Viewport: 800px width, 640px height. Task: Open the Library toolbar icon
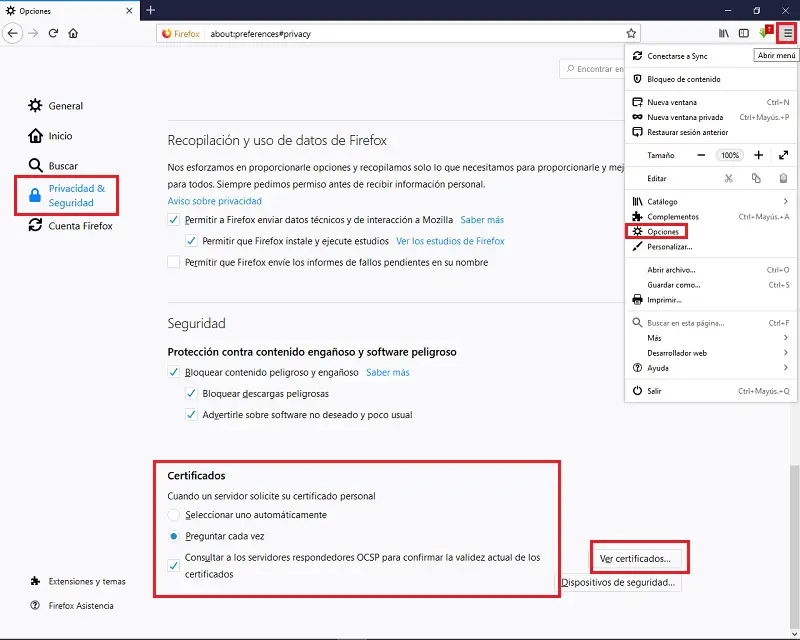723,34
